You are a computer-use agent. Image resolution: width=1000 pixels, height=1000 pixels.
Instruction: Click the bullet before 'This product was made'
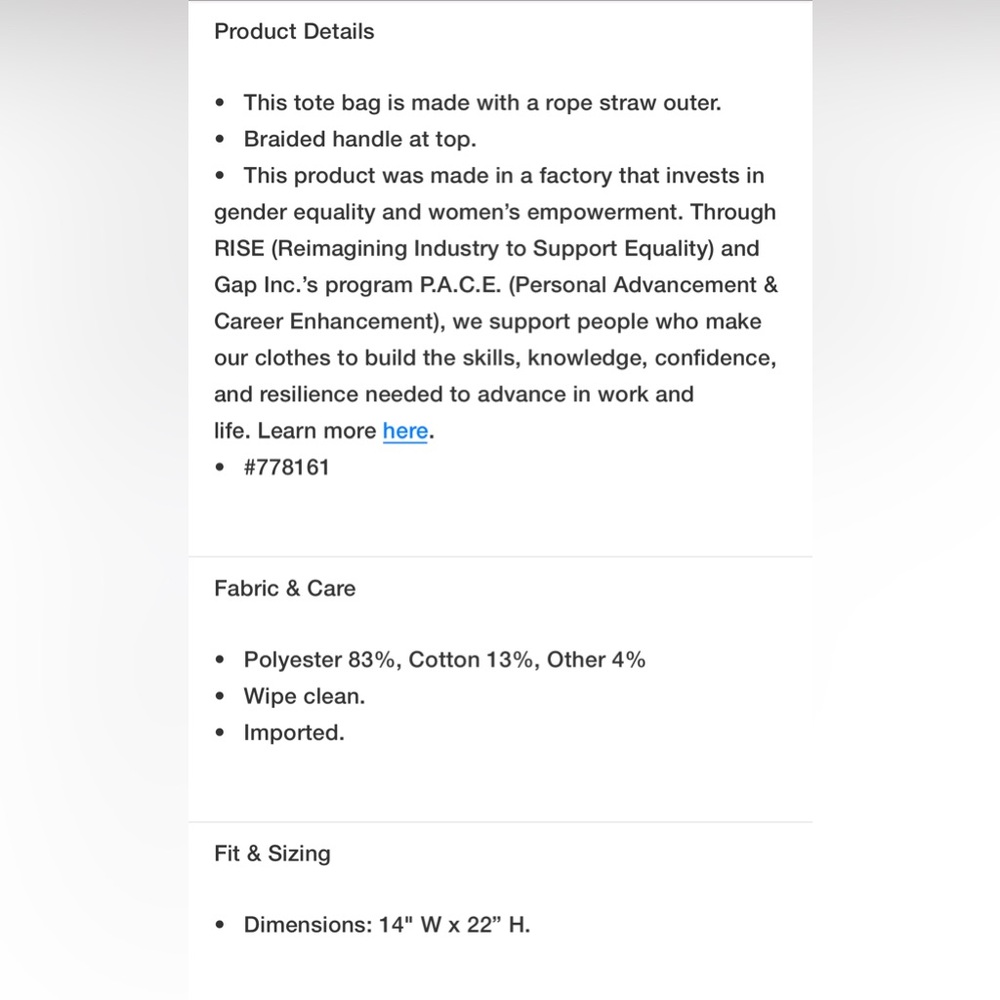tap(220, 175)
